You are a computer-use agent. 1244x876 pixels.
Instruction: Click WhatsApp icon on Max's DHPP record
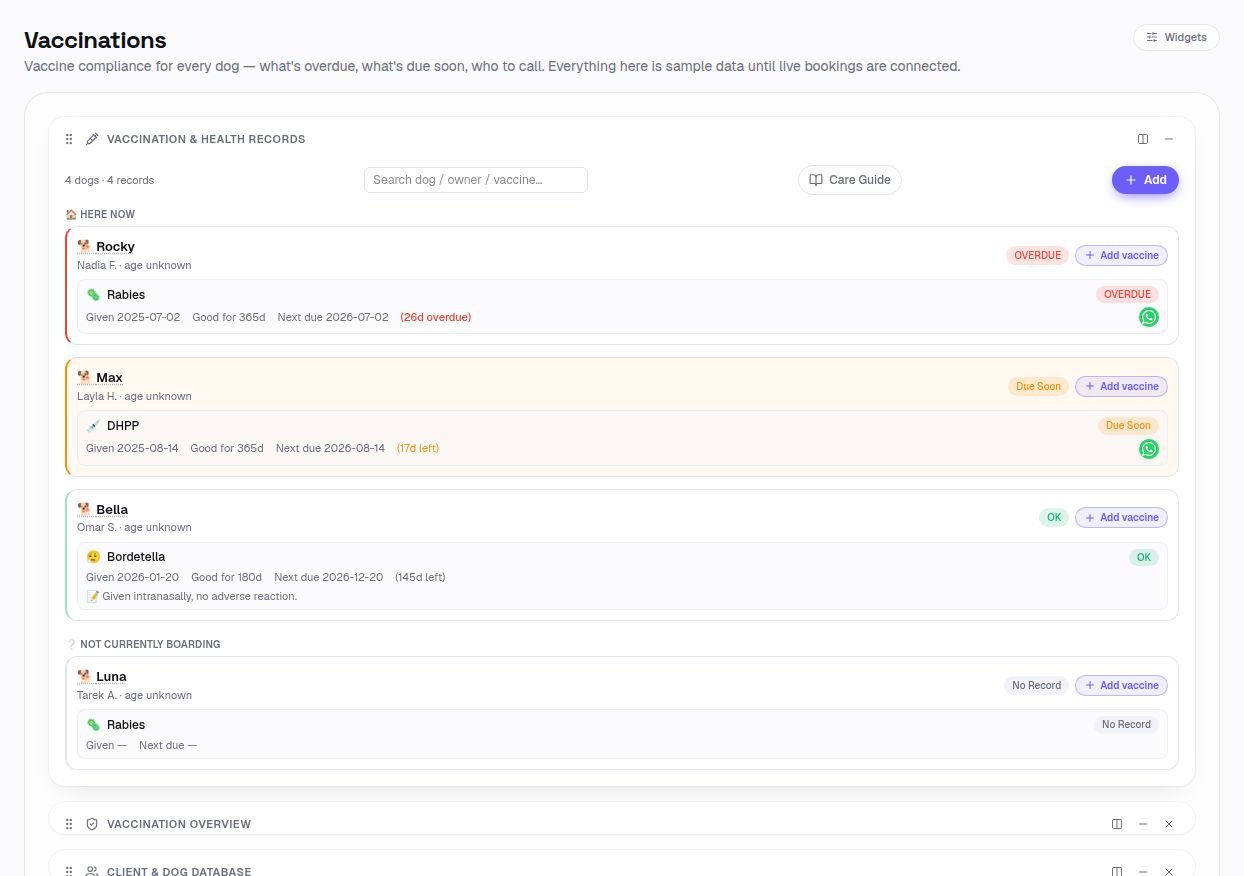(x=1148, y=449)
